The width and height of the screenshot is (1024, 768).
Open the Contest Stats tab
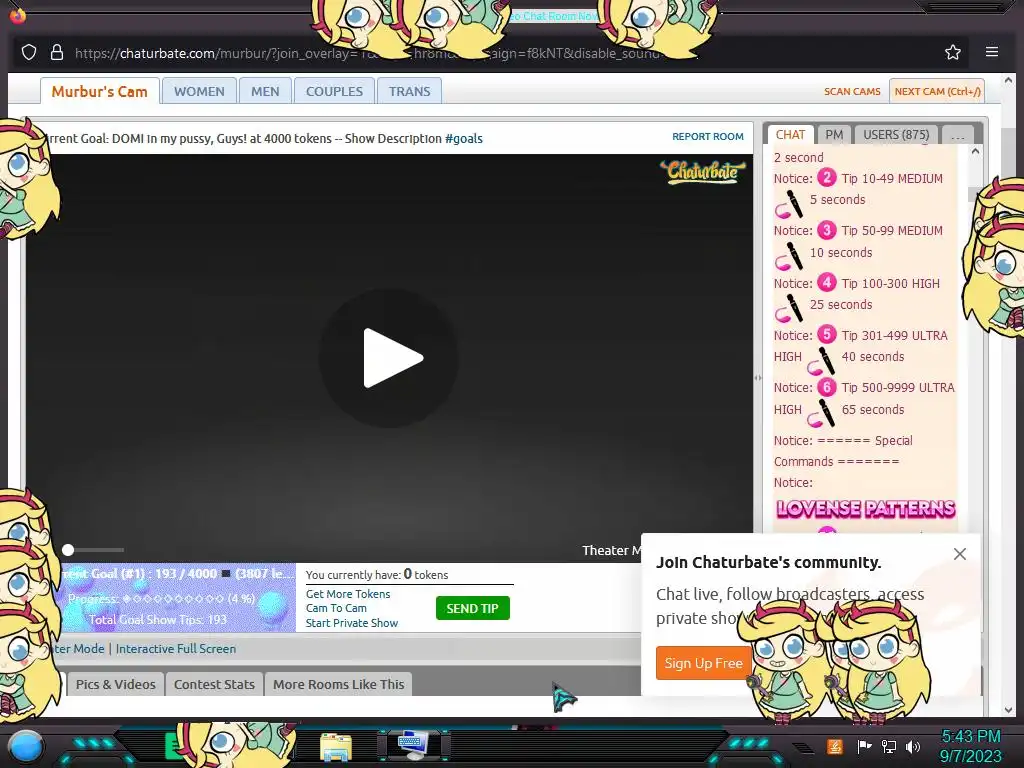(214, 684)
